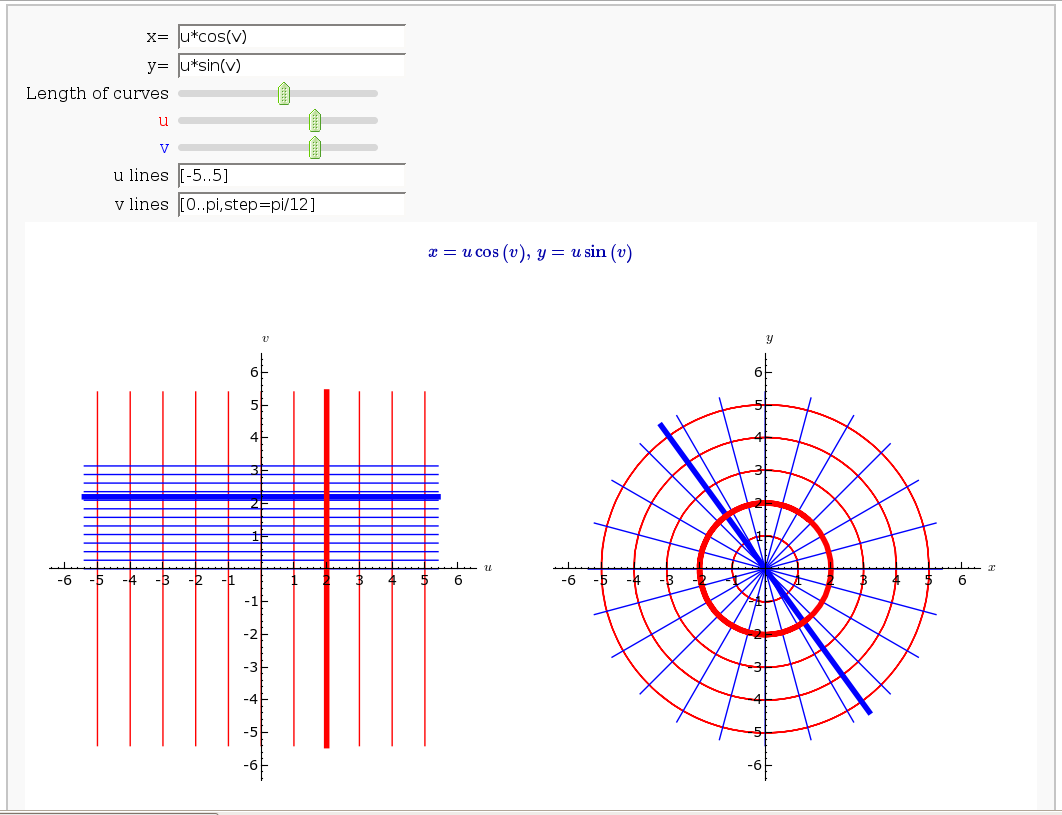
Task: Focus the u lines range field
Action: (291, 176)
